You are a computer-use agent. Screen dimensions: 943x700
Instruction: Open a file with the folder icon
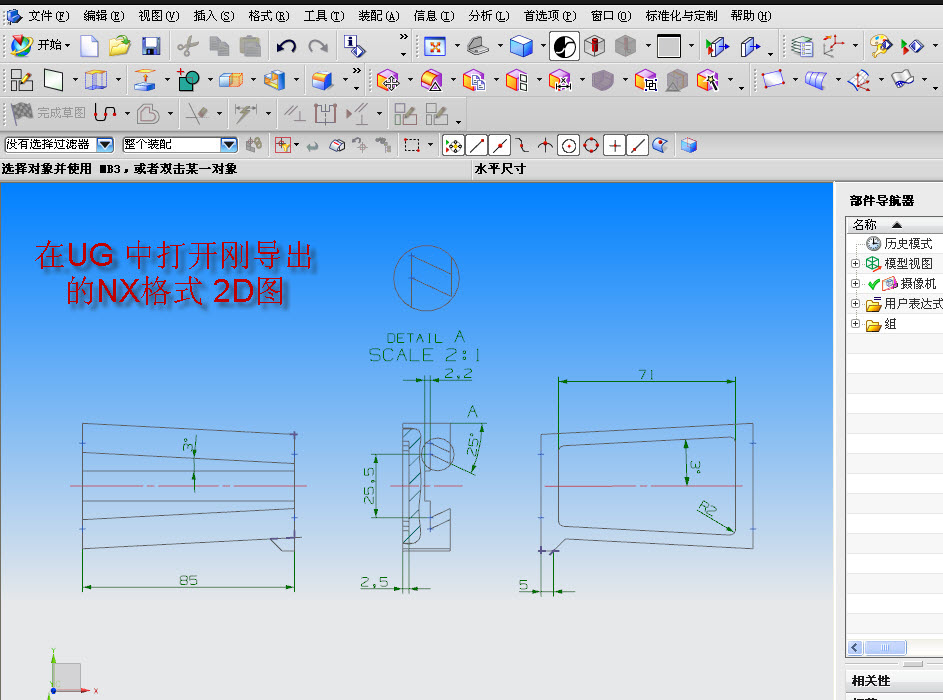(x=120, y=46)
